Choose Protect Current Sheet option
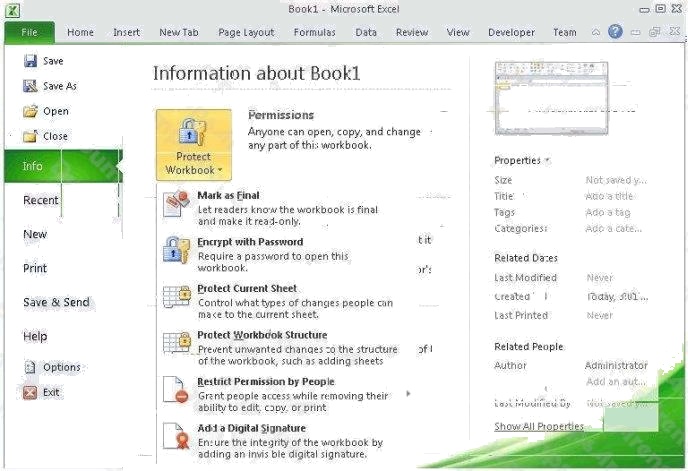Viewport: 688px width, 471px height. tap(281, 301)
